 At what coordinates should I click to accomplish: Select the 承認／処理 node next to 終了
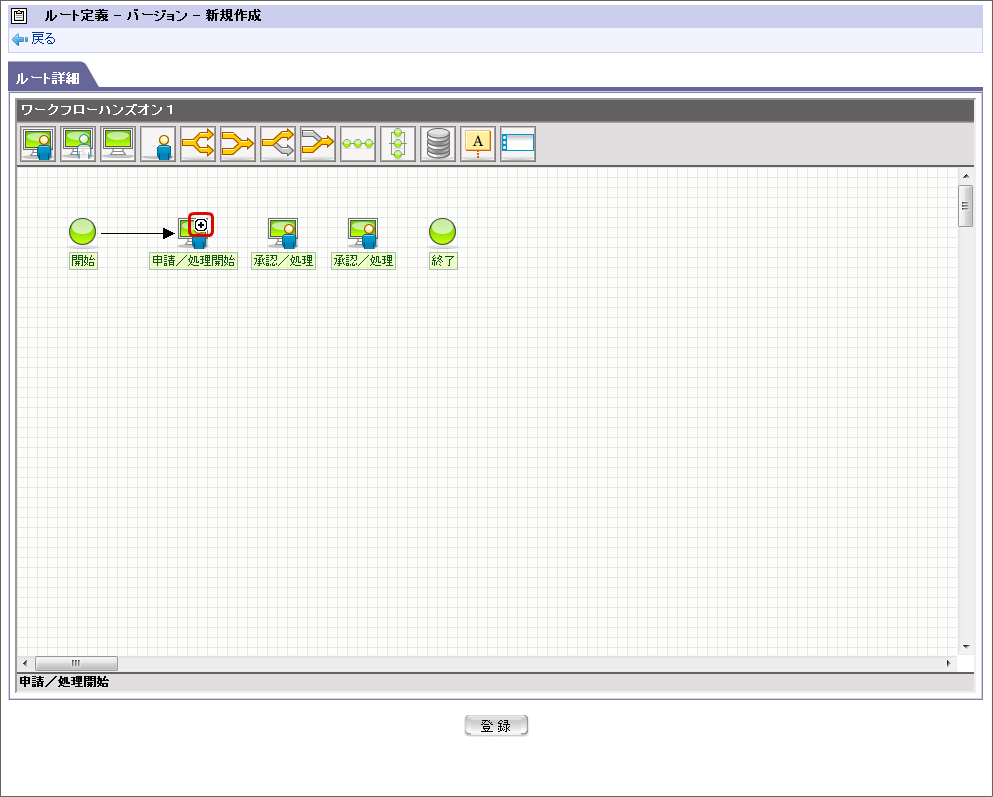(363, 233)
